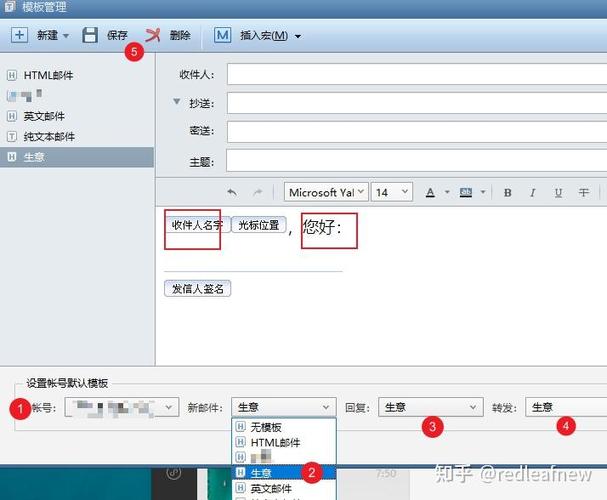This screenshot has height=500, width=607.
Task: Click the 收件人 input field
Action: click(x=417, y=74)
